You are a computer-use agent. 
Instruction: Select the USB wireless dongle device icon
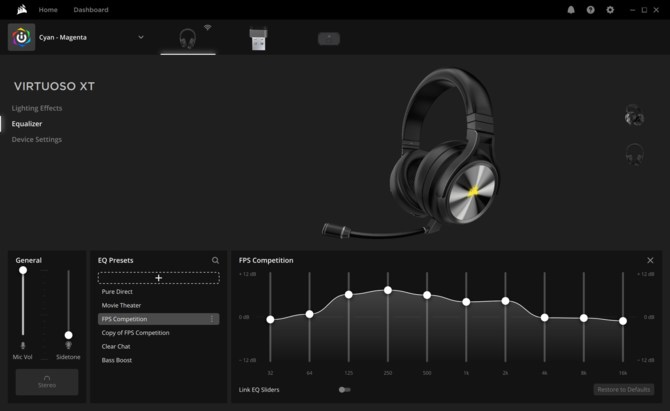pos(258,38)
